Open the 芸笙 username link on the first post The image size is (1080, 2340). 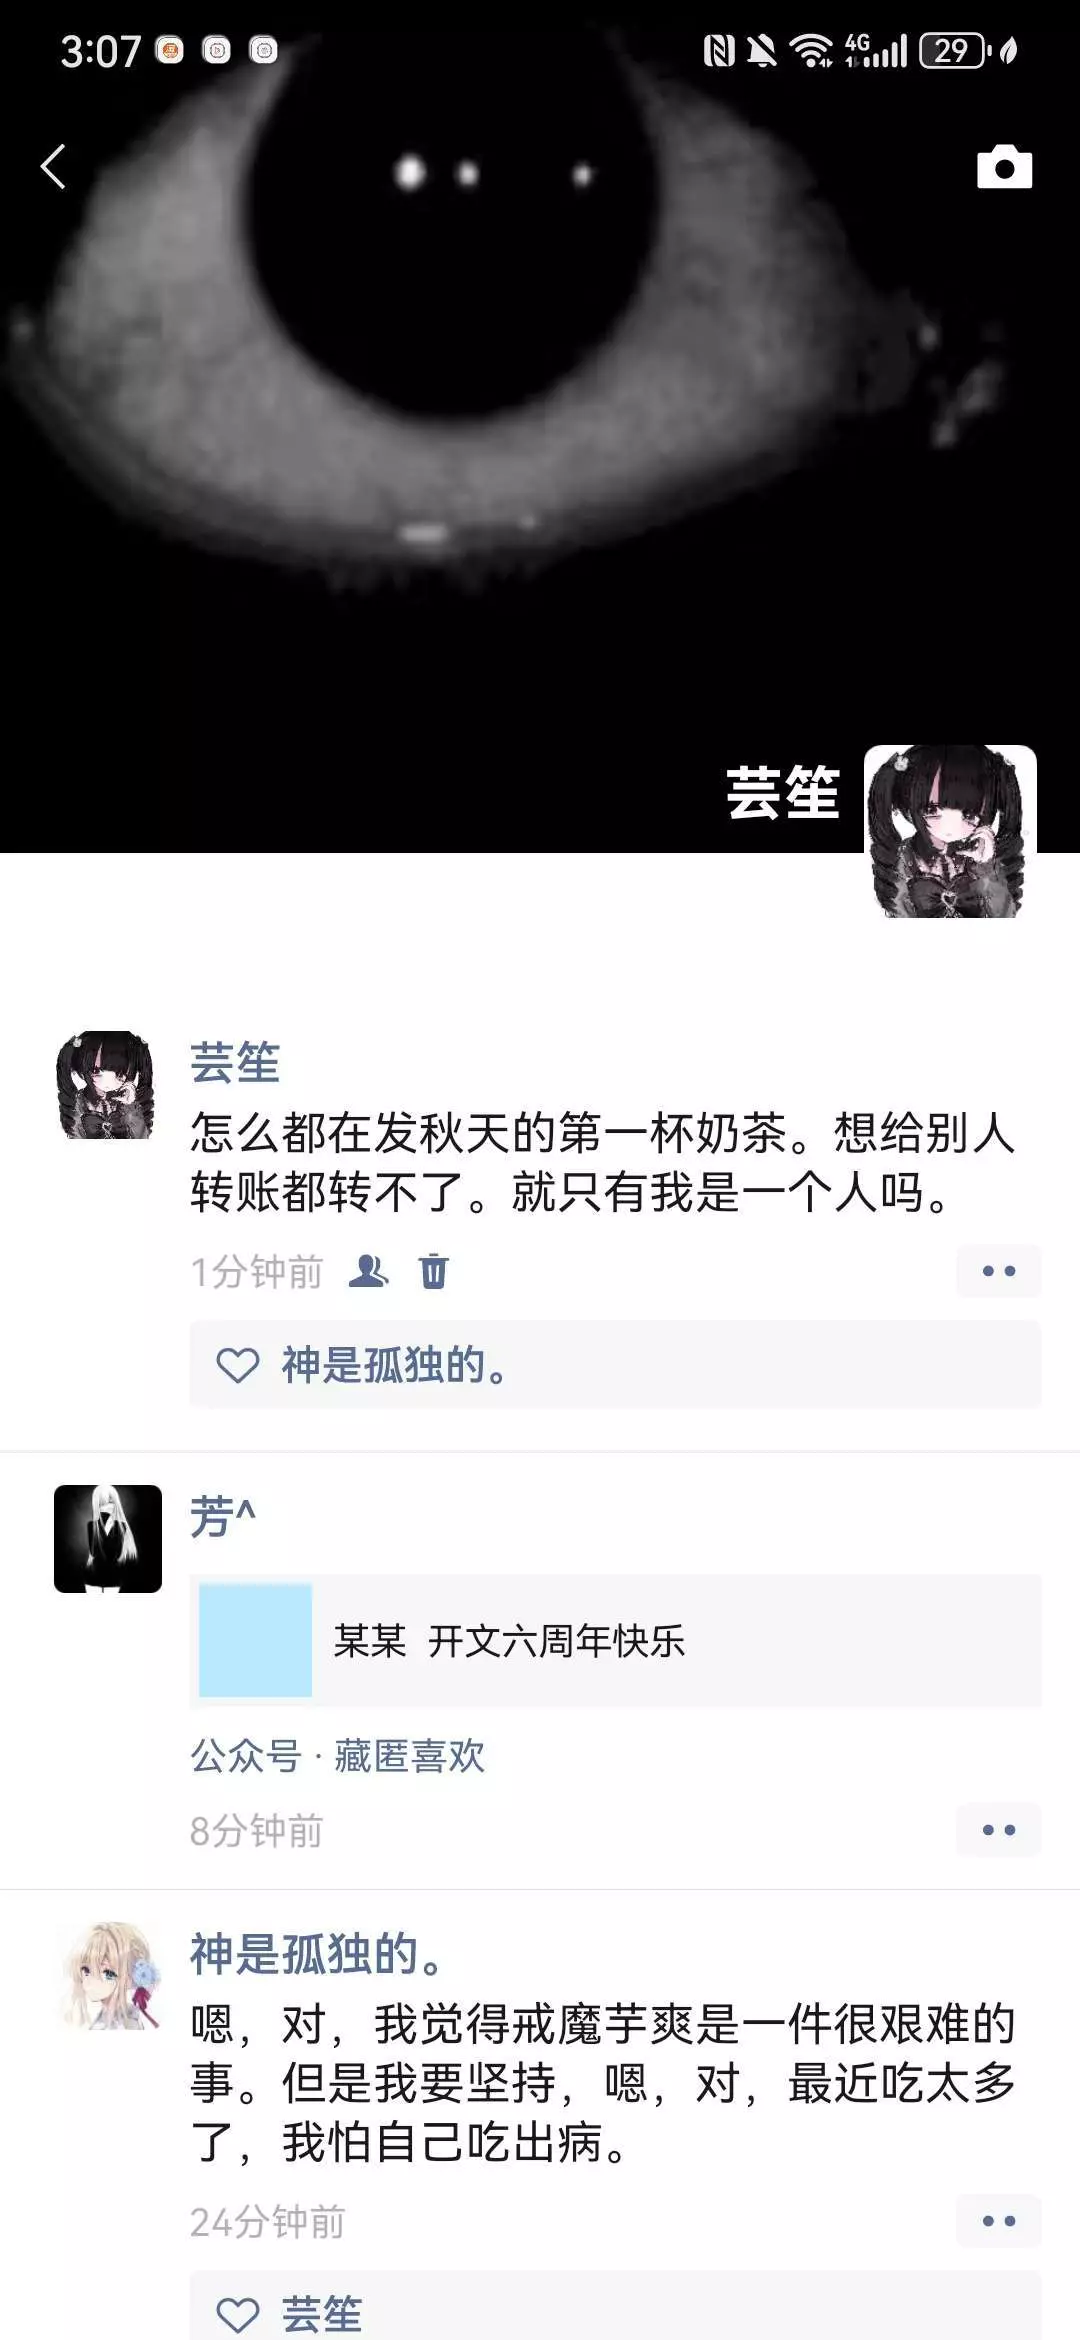click(235, 1062)
